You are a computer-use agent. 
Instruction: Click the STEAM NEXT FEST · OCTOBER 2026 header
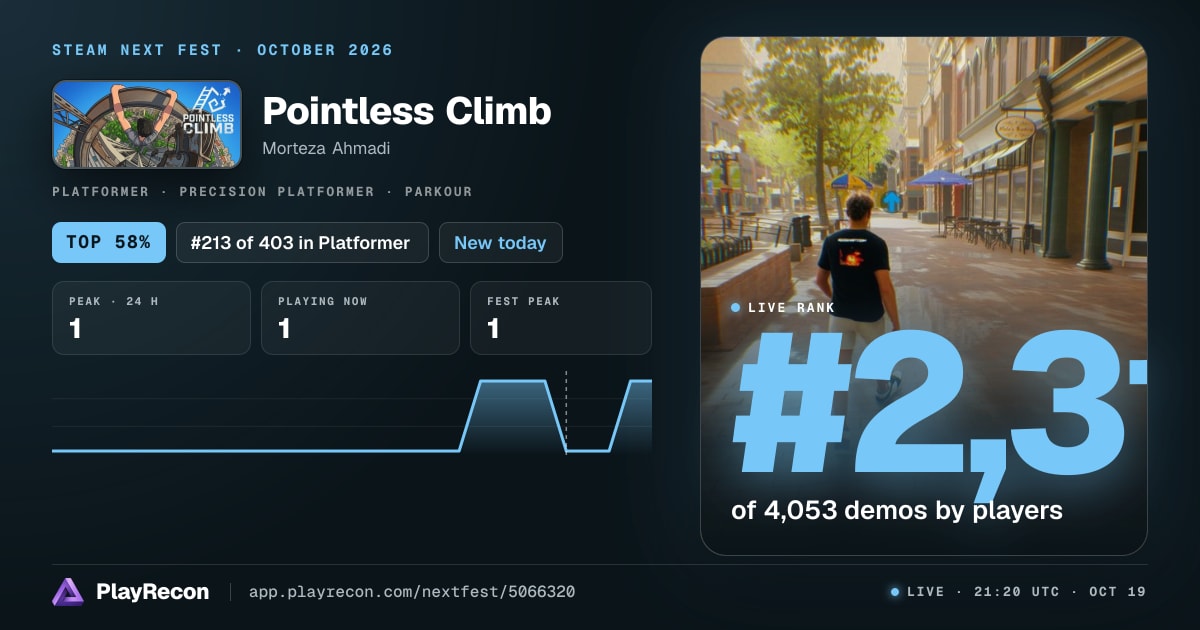point(222,50)
